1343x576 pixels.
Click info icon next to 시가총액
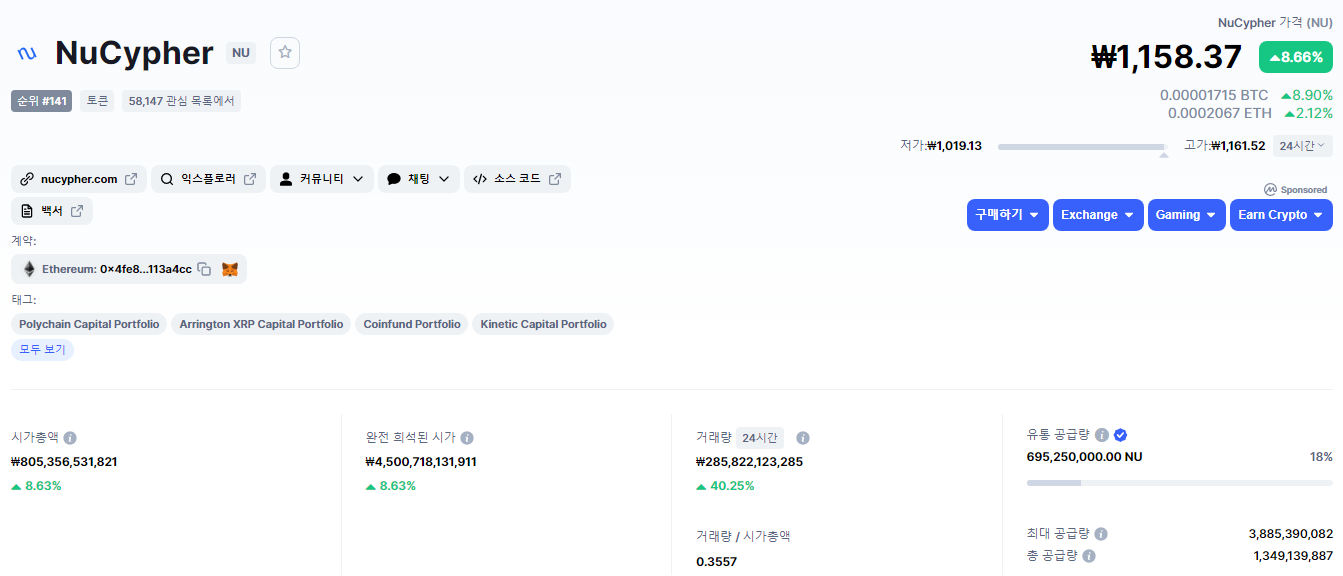click(70, 438)
